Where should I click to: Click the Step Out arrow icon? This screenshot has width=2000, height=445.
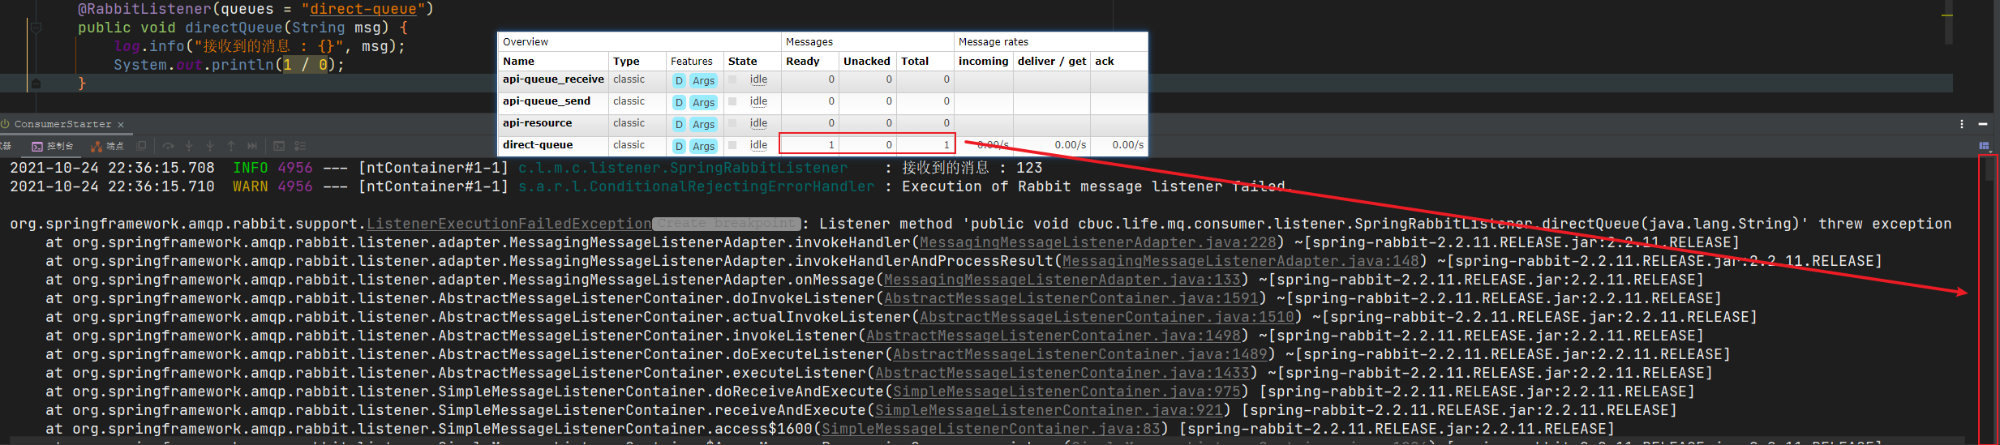(231, 146)
